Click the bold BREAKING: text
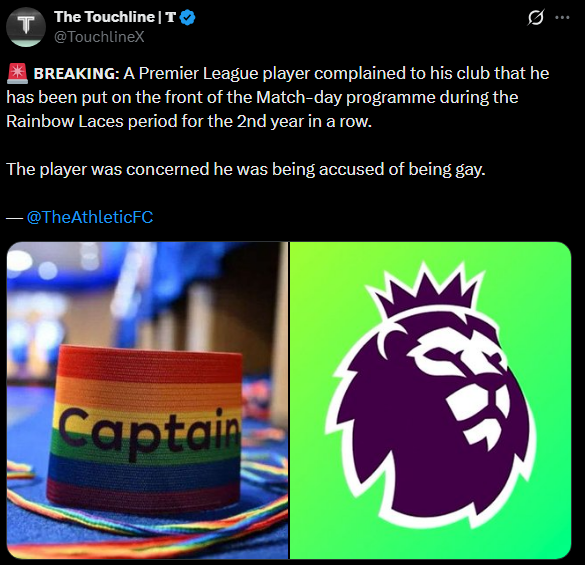The image size is (585, 565). pos(76,73)
